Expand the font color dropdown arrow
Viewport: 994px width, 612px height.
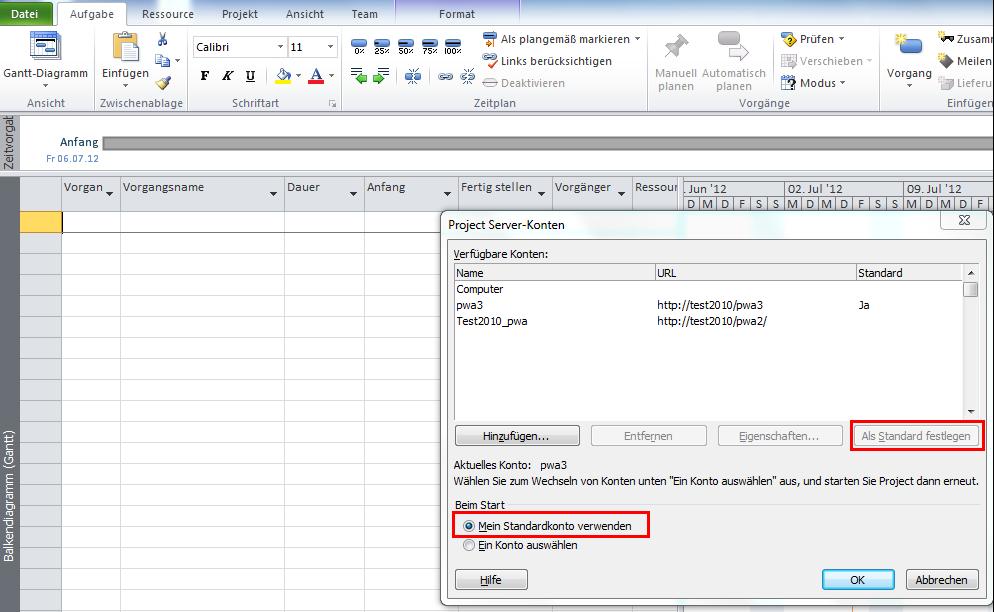click(x=332, y=76)
